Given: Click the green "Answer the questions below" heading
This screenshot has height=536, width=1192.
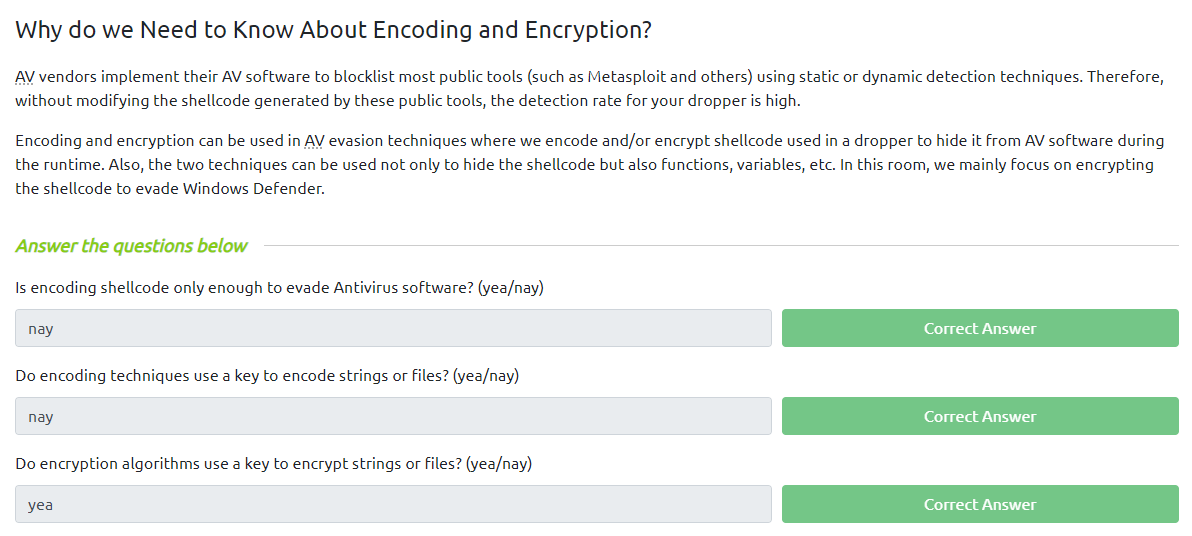Looking at the screenshot, I should pyautogui.click(x=131, y=246).
